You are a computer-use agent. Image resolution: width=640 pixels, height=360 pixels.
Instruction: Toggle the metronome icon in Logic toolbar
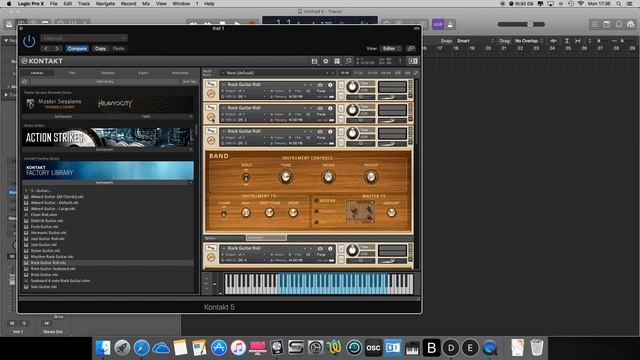tap(450, 24)
